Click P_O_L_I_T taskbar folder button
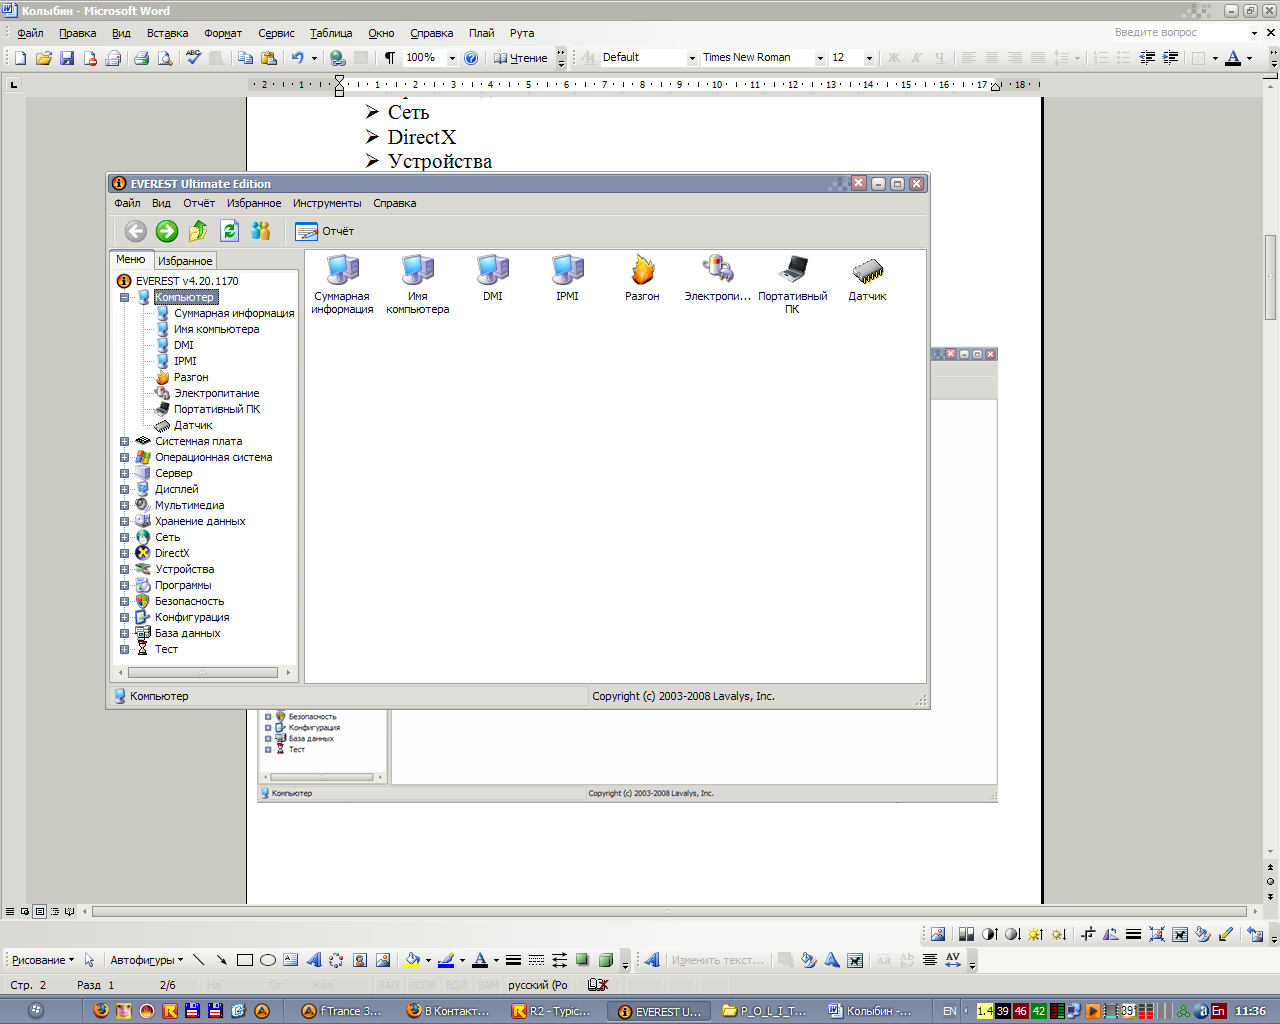The image size is (1280, 1024). click(x=765, y=1011)
